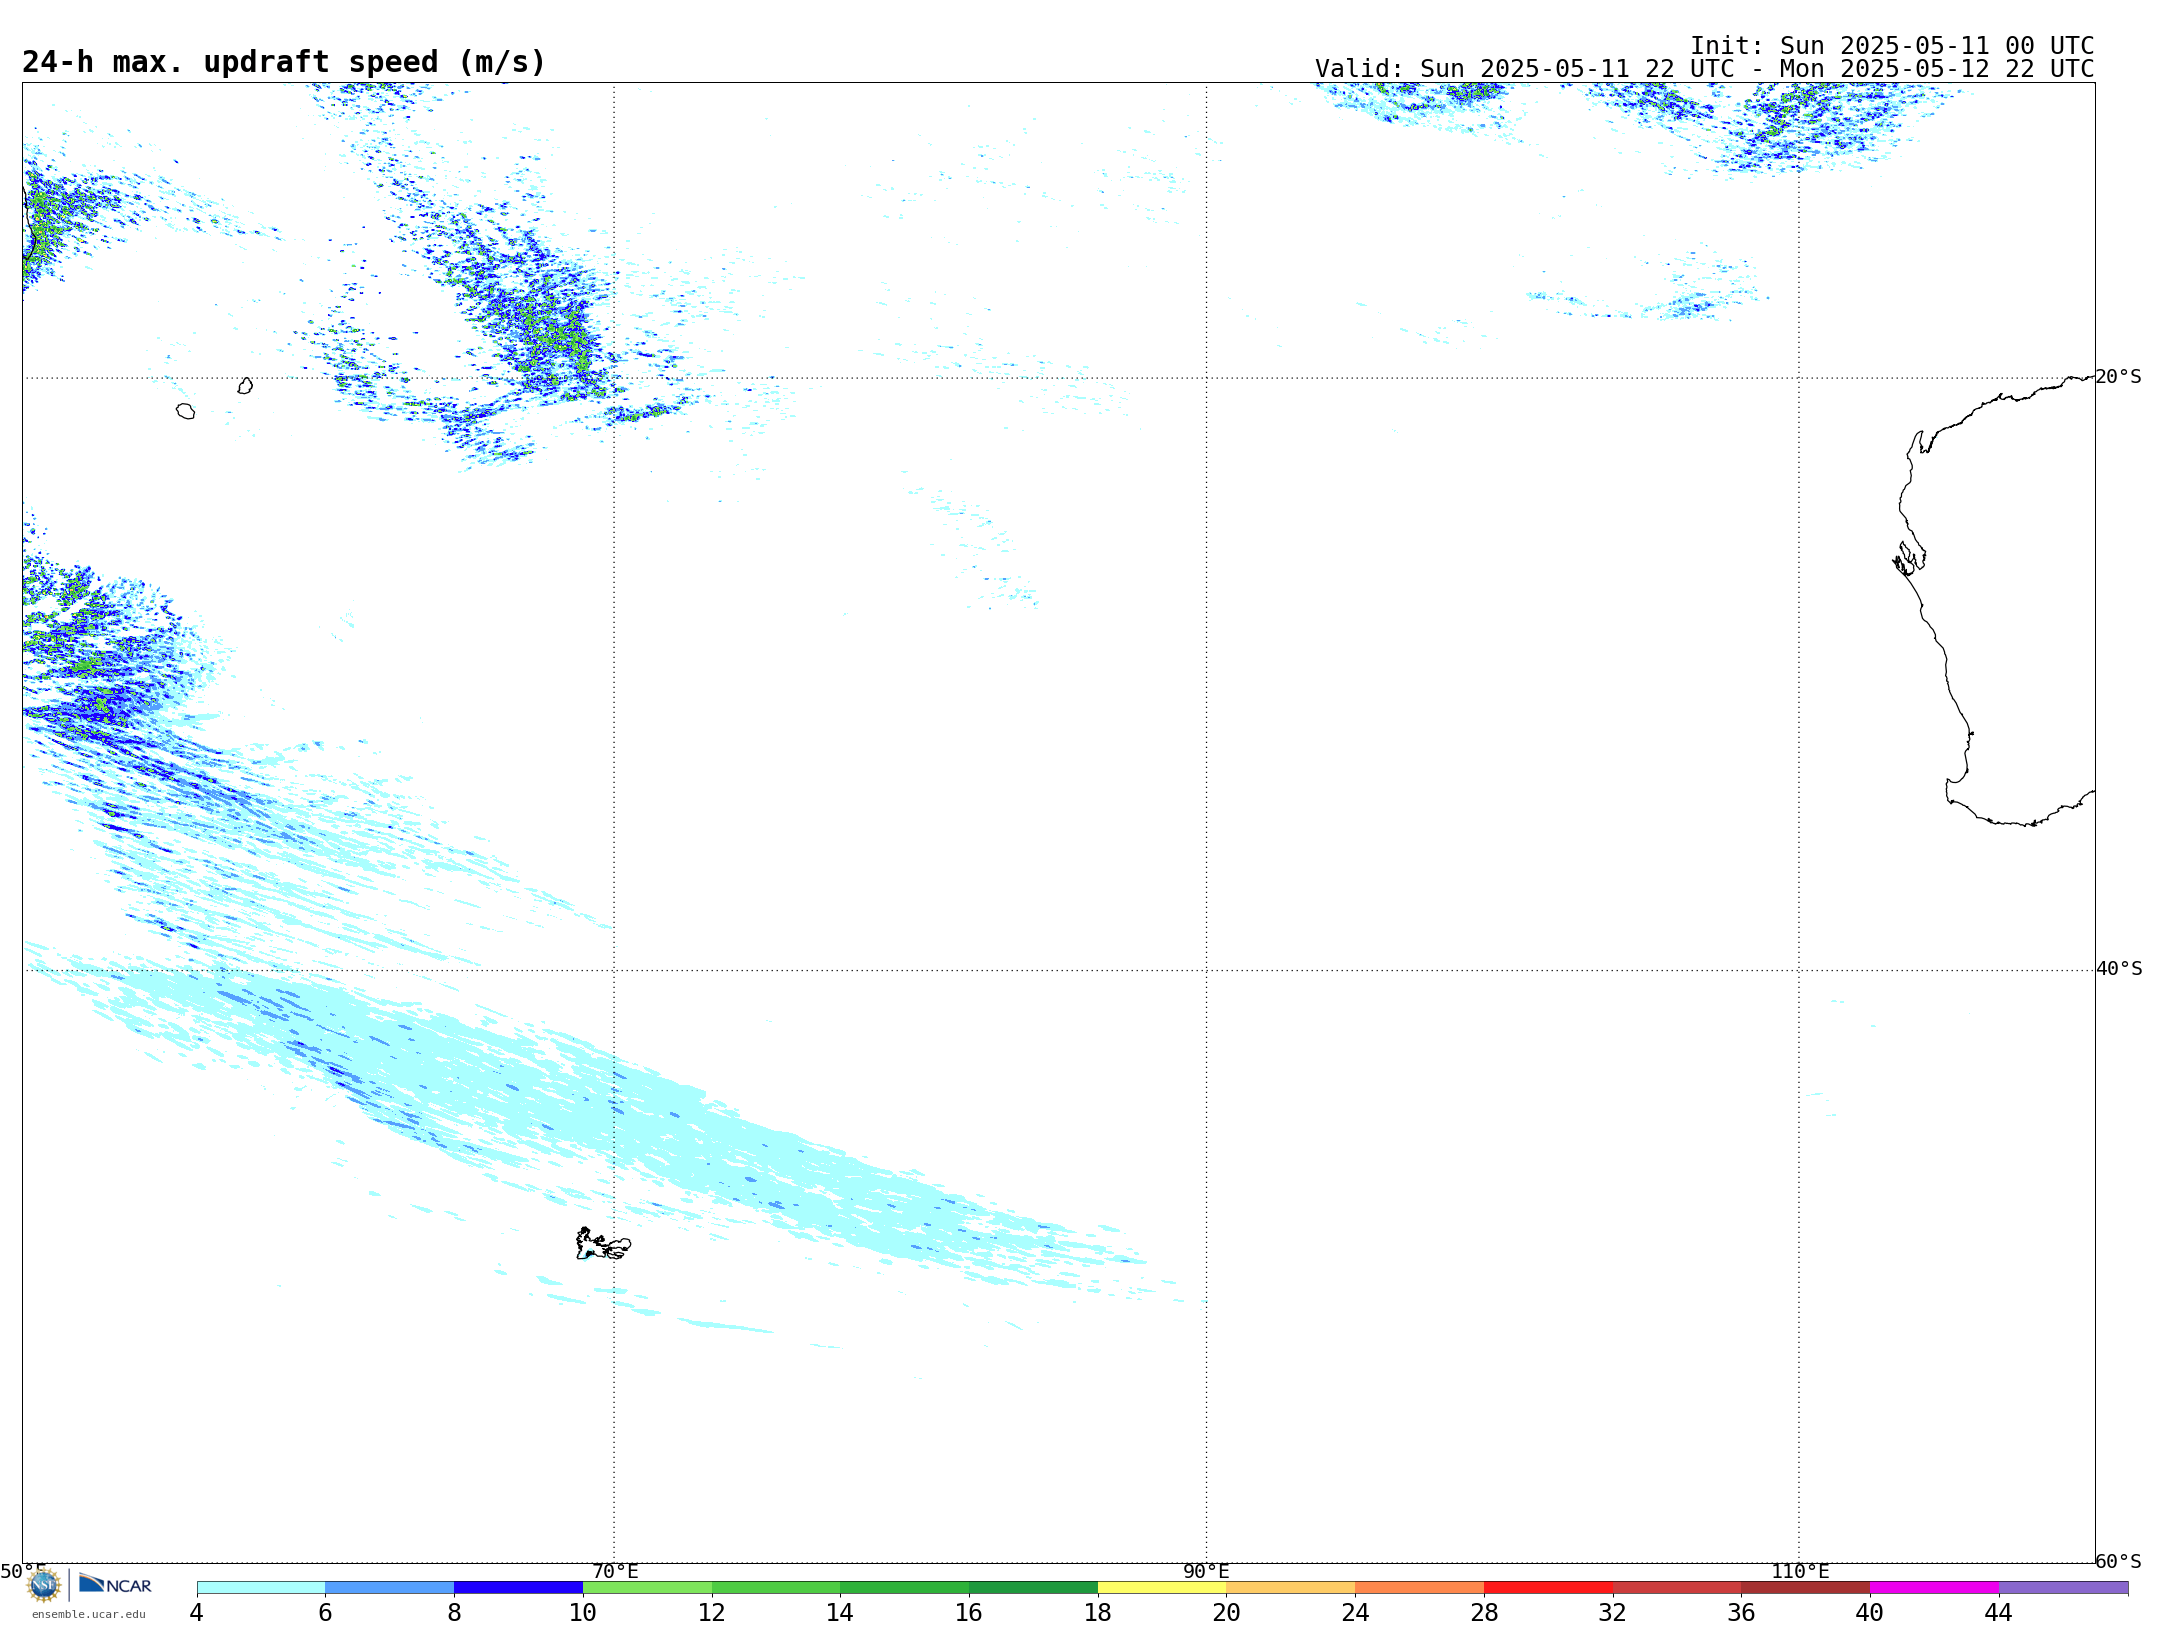The image size is (2160, 1626).
Task: Click the Réunion island outline below 20°S
Action: [x=185, y=411]
